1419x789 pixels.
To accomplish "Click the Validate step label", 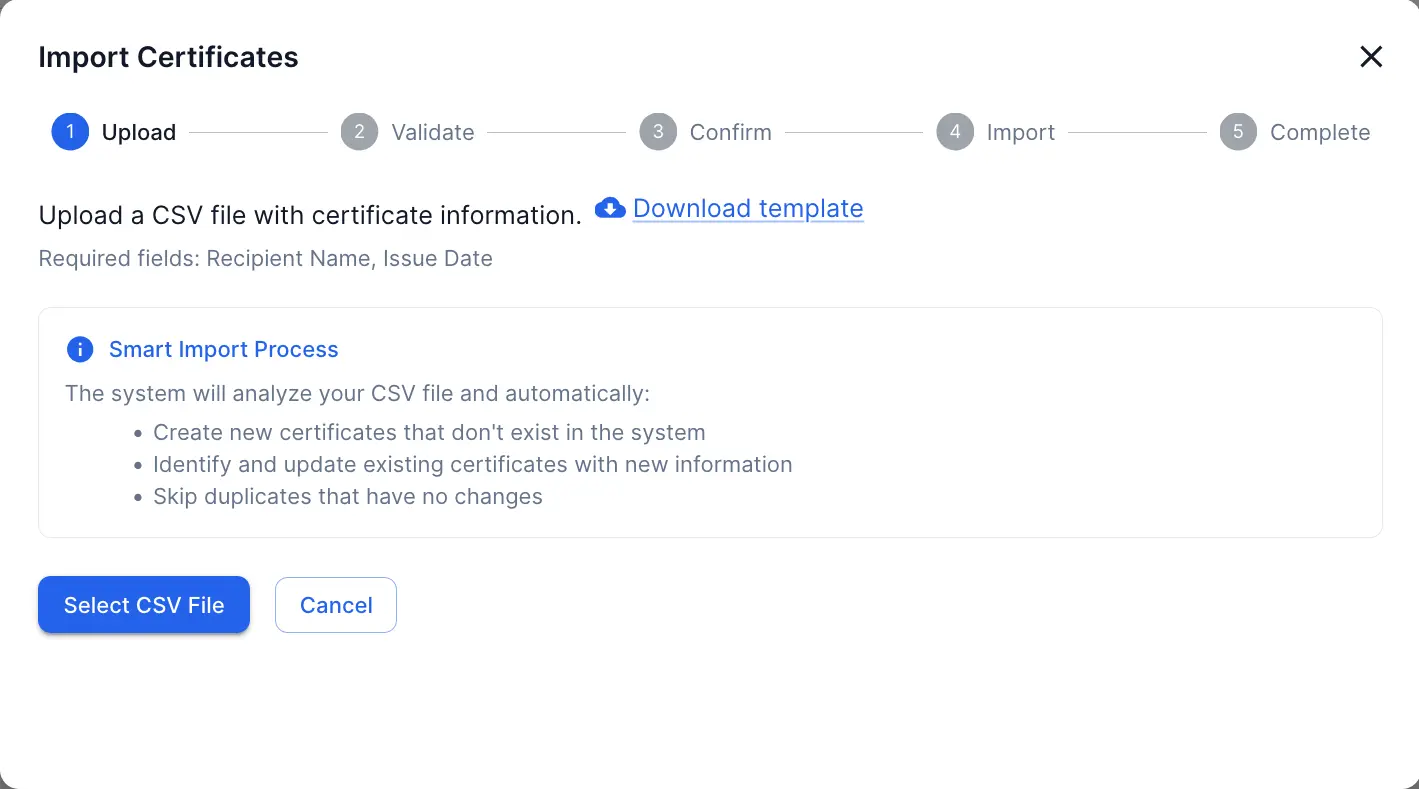I will [432, 132].
